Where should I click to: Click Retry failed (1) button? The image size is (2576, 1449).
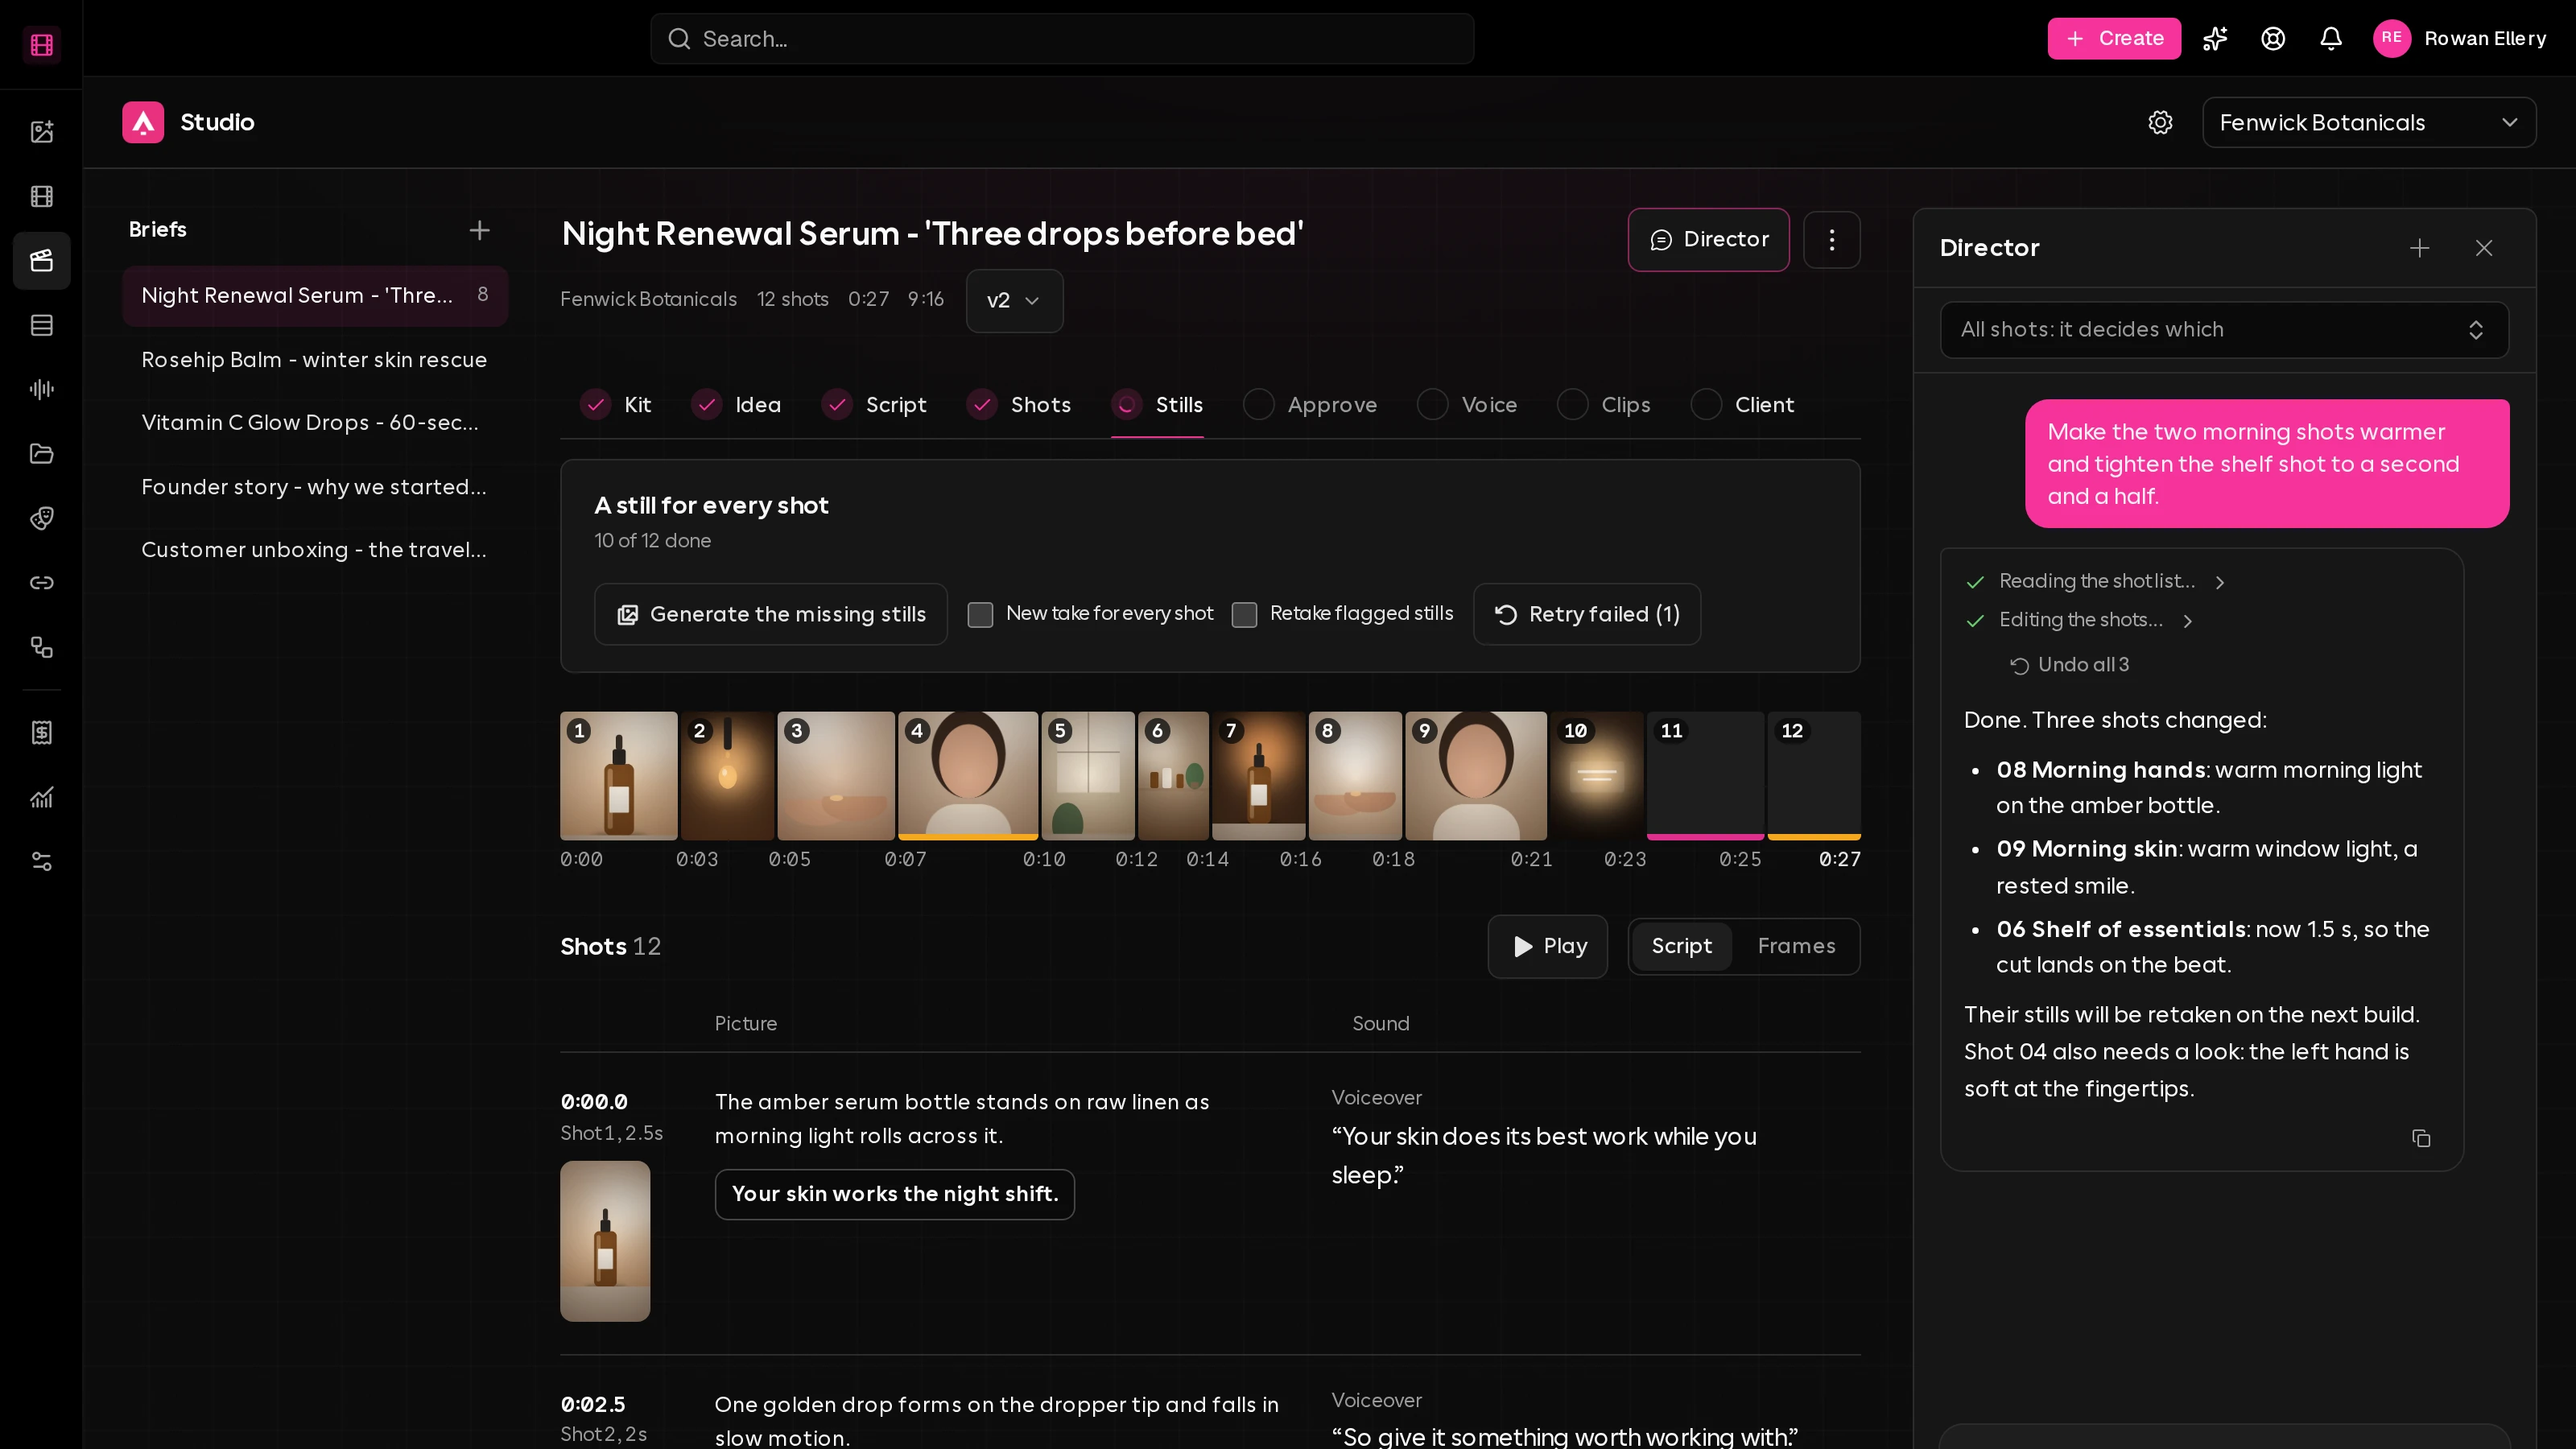pyautogui.click(x=1586, y=614)
